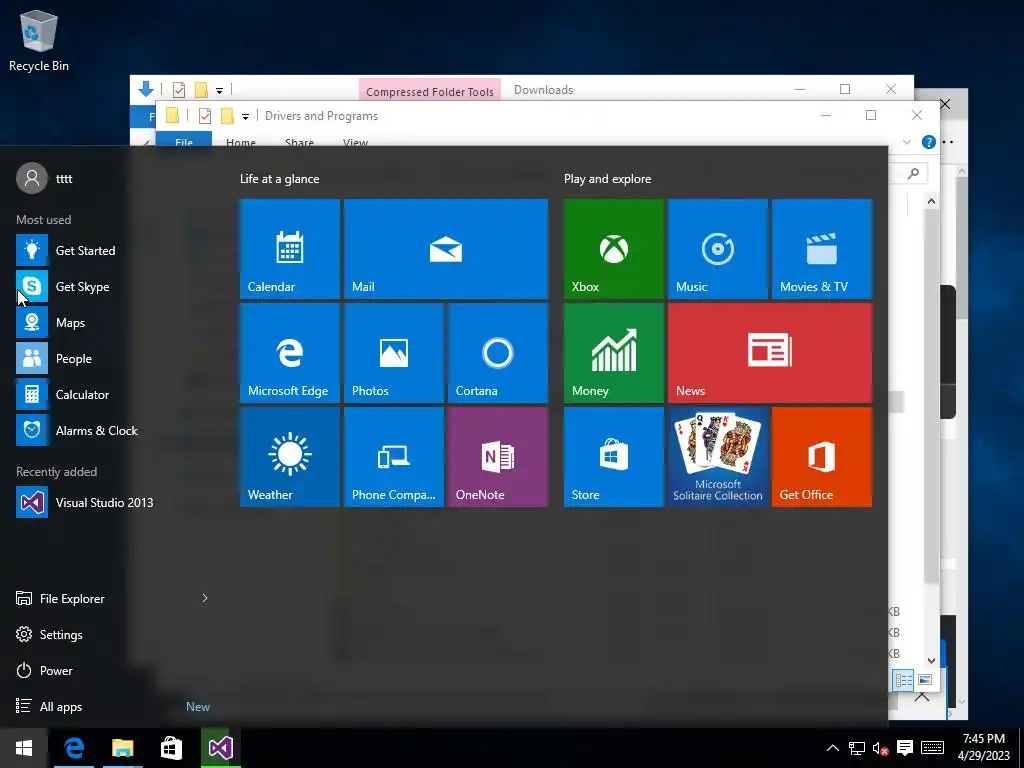The image size is (1024, 768).
Task: Open the Money tile
Action: pos(614,353)
